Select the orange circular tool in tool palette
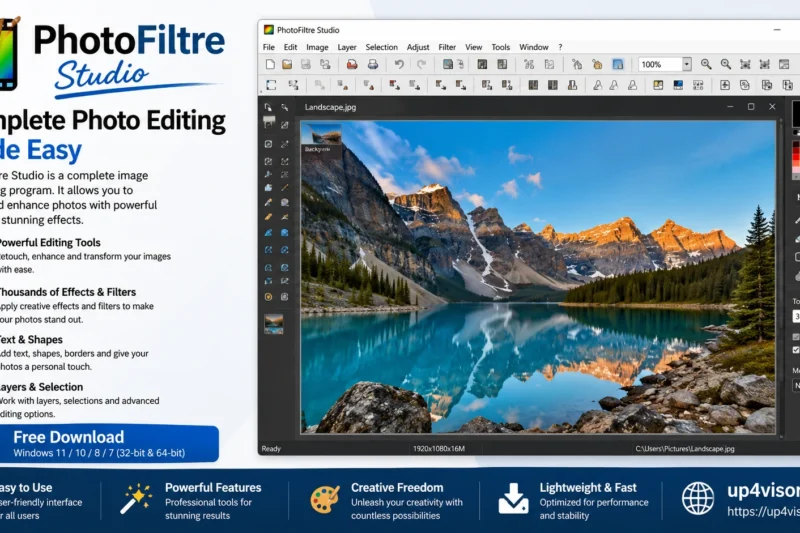Viewport: 800px width, 533px height. tap(268, 297)
